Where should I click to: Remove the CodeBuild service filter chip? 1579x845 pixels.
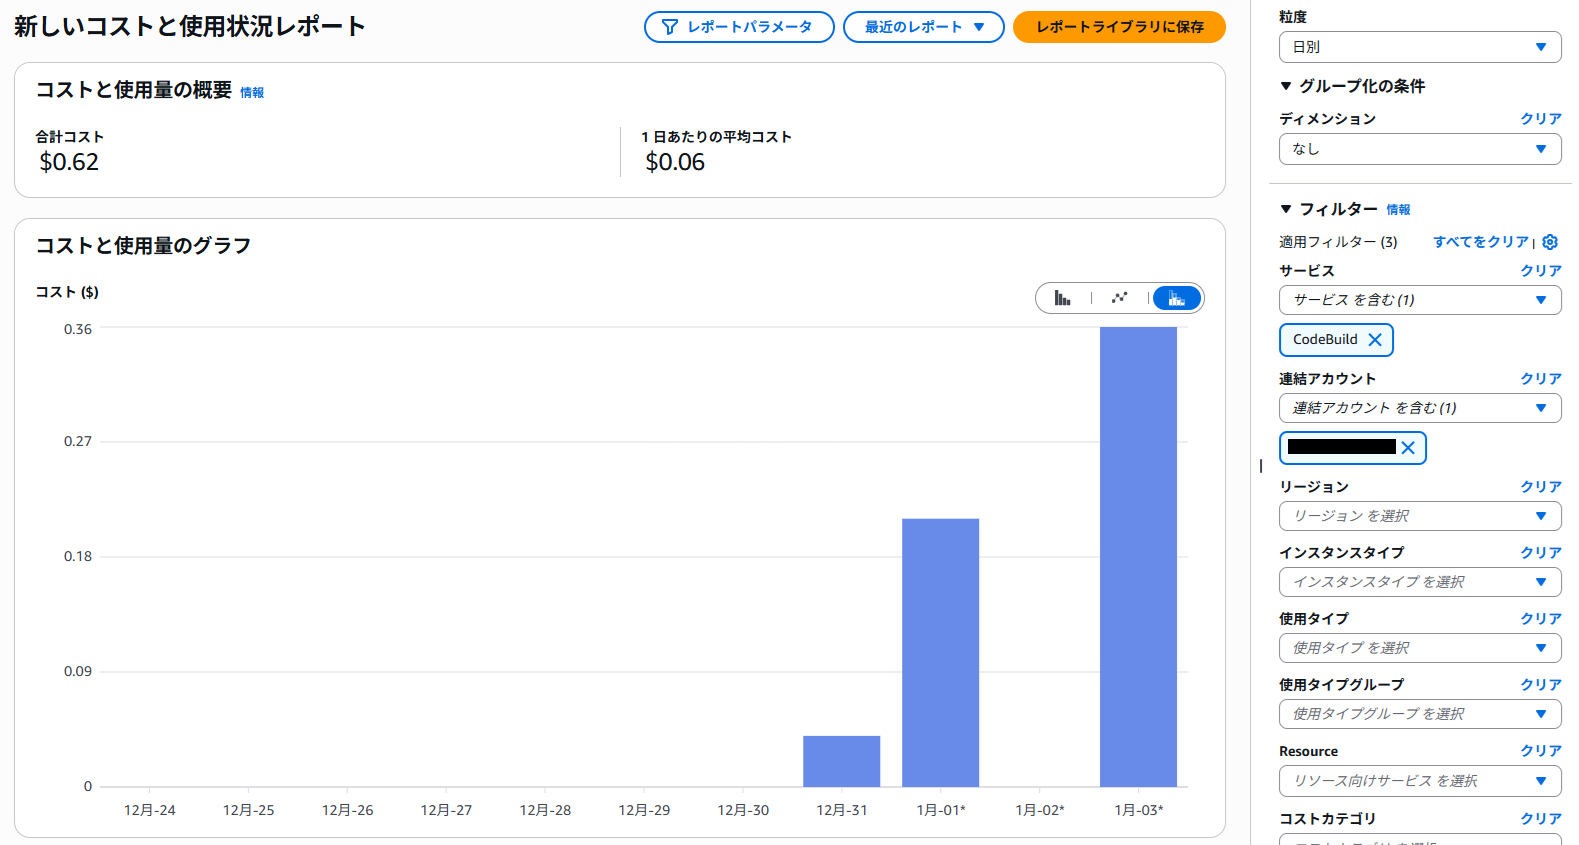point(1375,340)
